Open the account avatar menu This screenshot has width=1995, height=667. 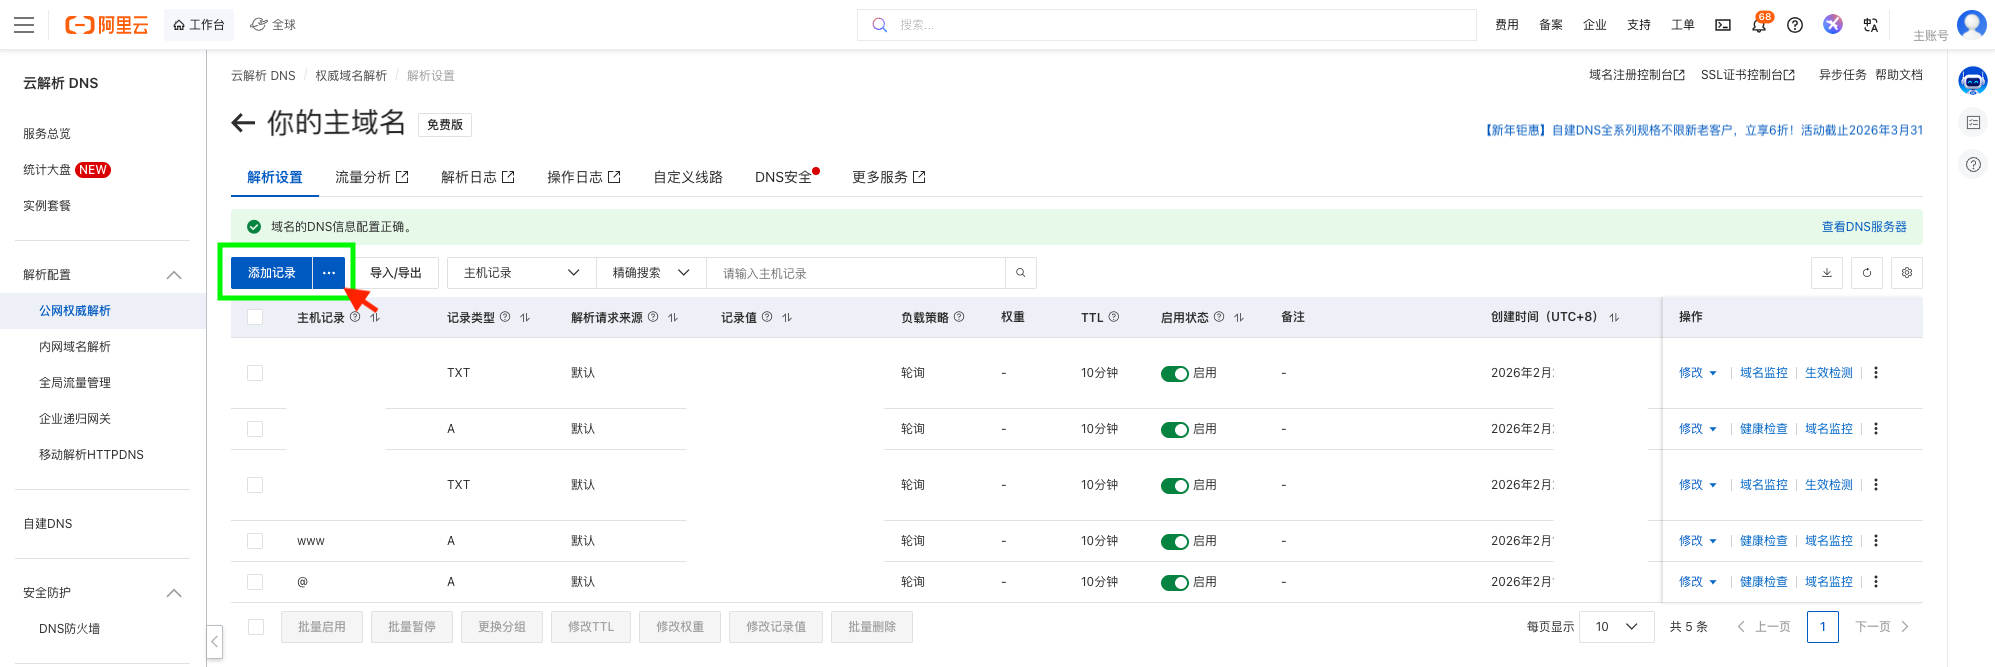tap(1972, 23)
